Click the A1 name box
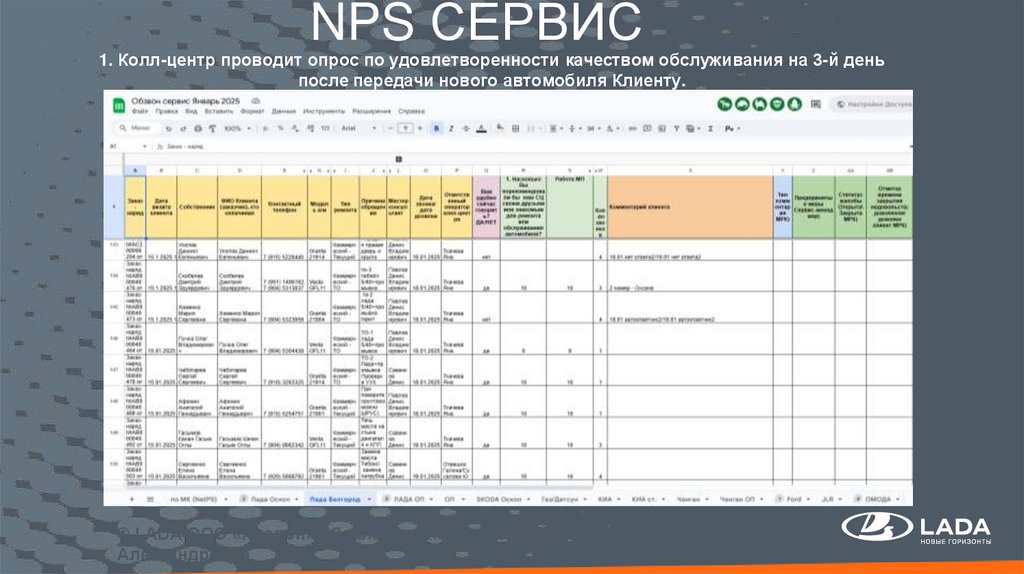This screenshot has width=1024, height=574. click(x=127, y=146)
